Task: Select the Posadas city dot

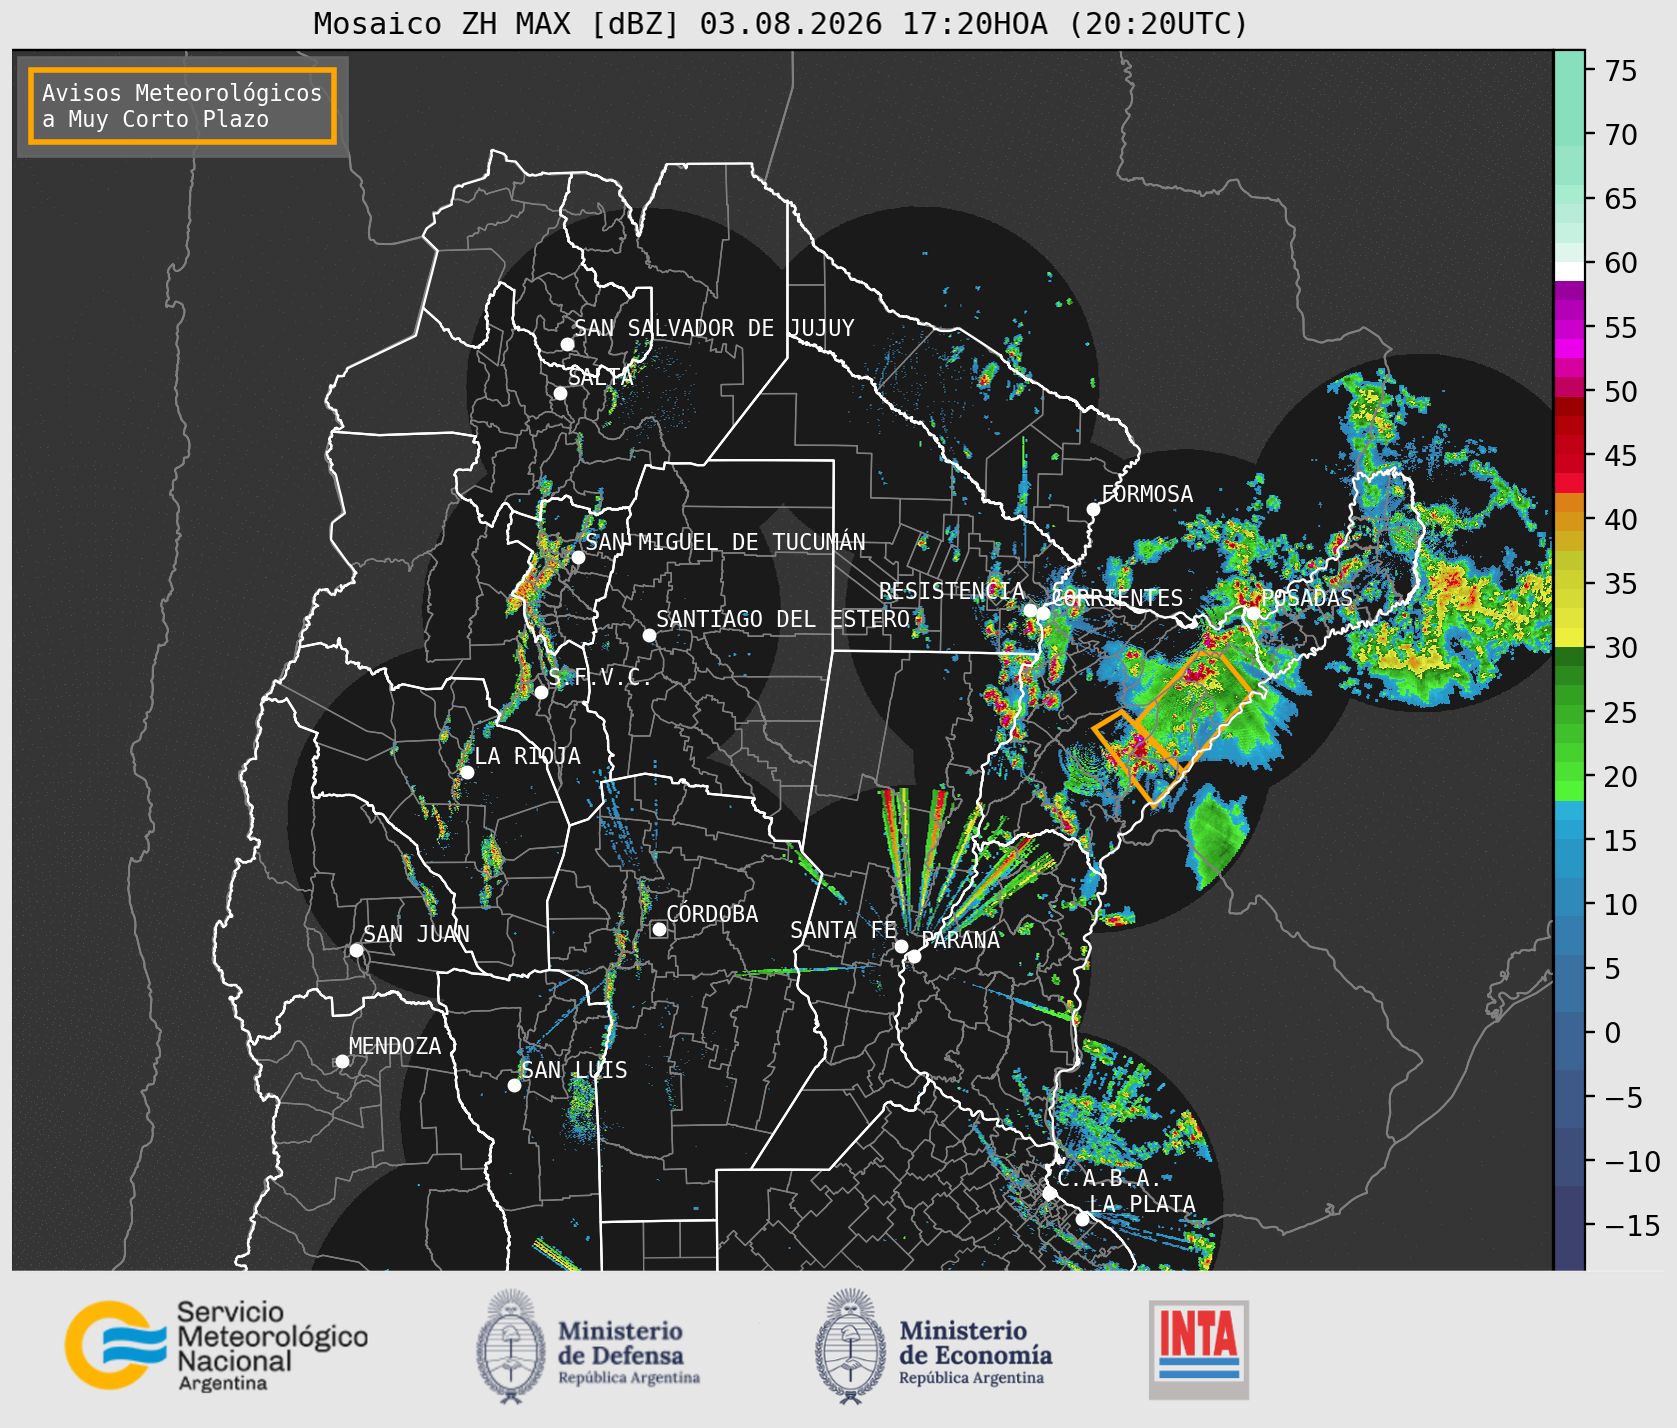Action: (x=1253, y=613)
